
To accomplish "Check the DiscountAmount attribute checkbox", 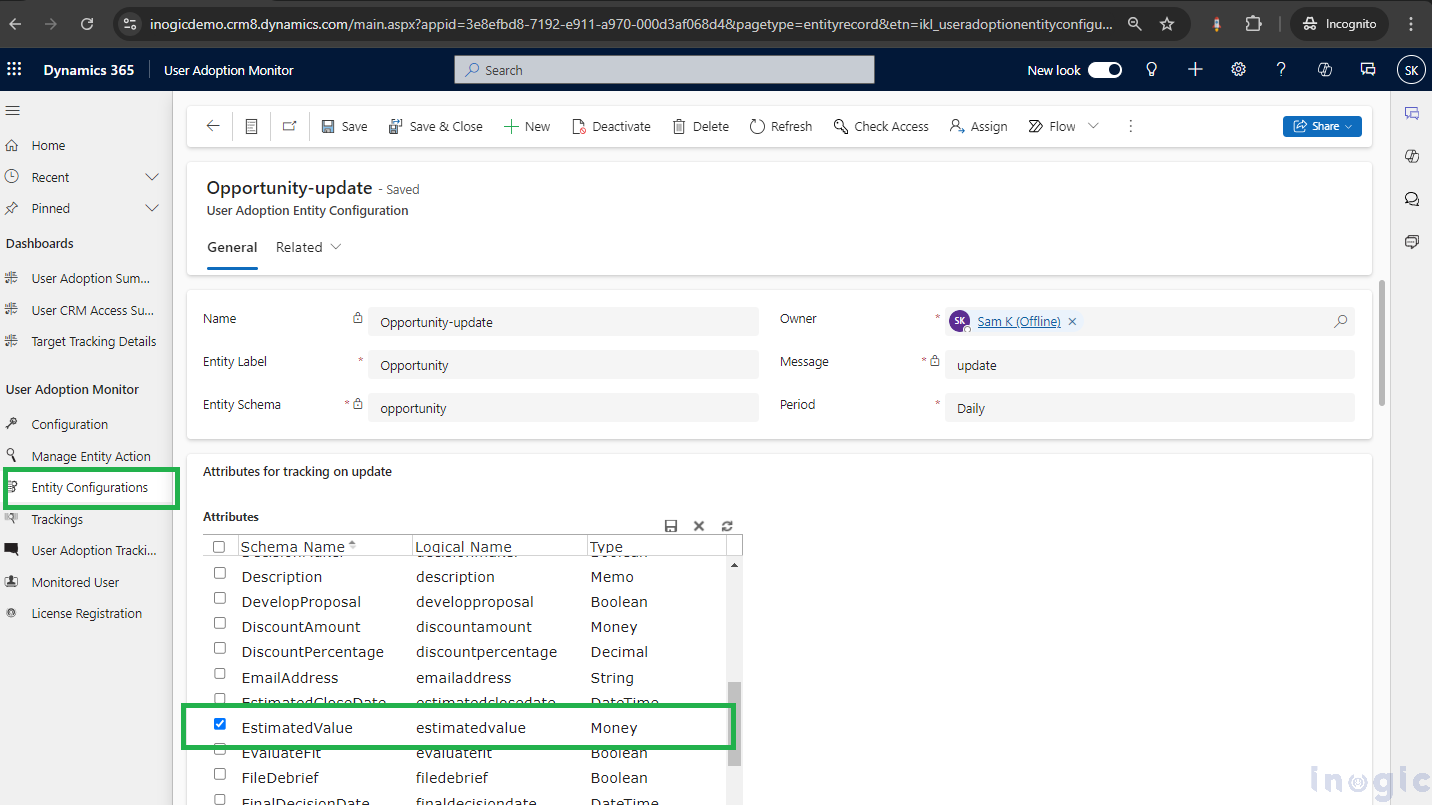I will tap(220, 624).
